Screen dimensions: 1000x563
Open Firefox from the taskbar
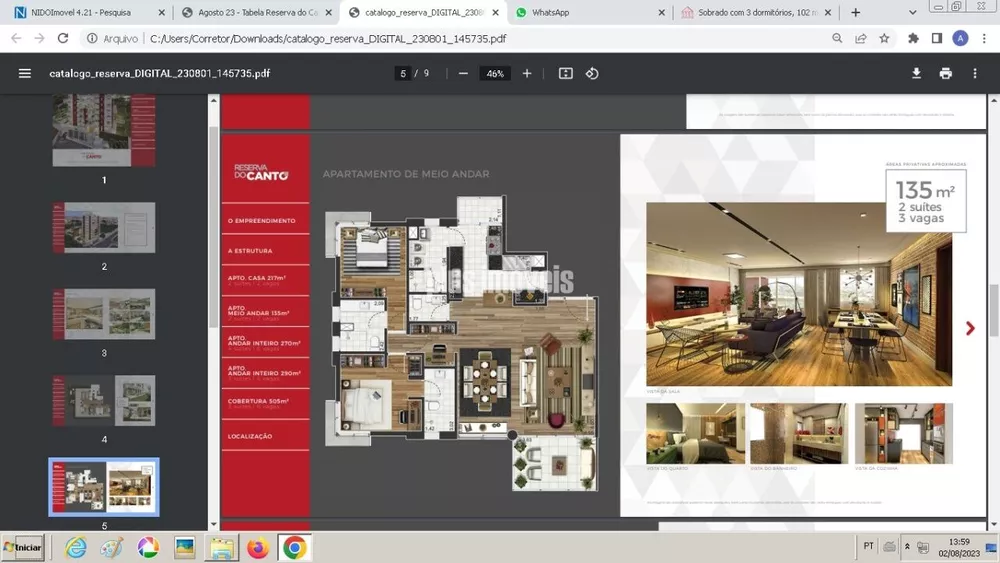258,548
